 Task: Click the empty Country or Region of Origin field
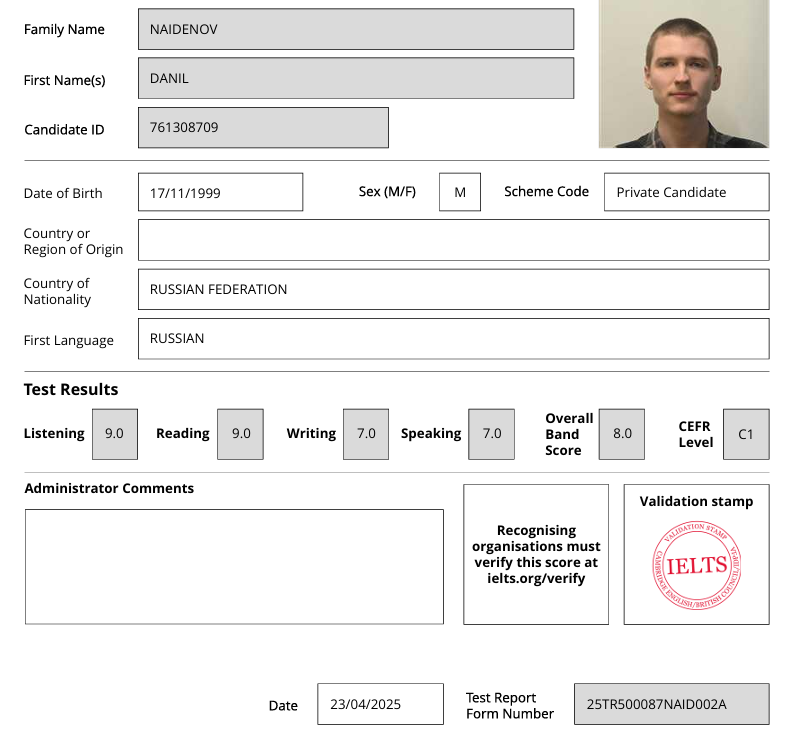453,240
